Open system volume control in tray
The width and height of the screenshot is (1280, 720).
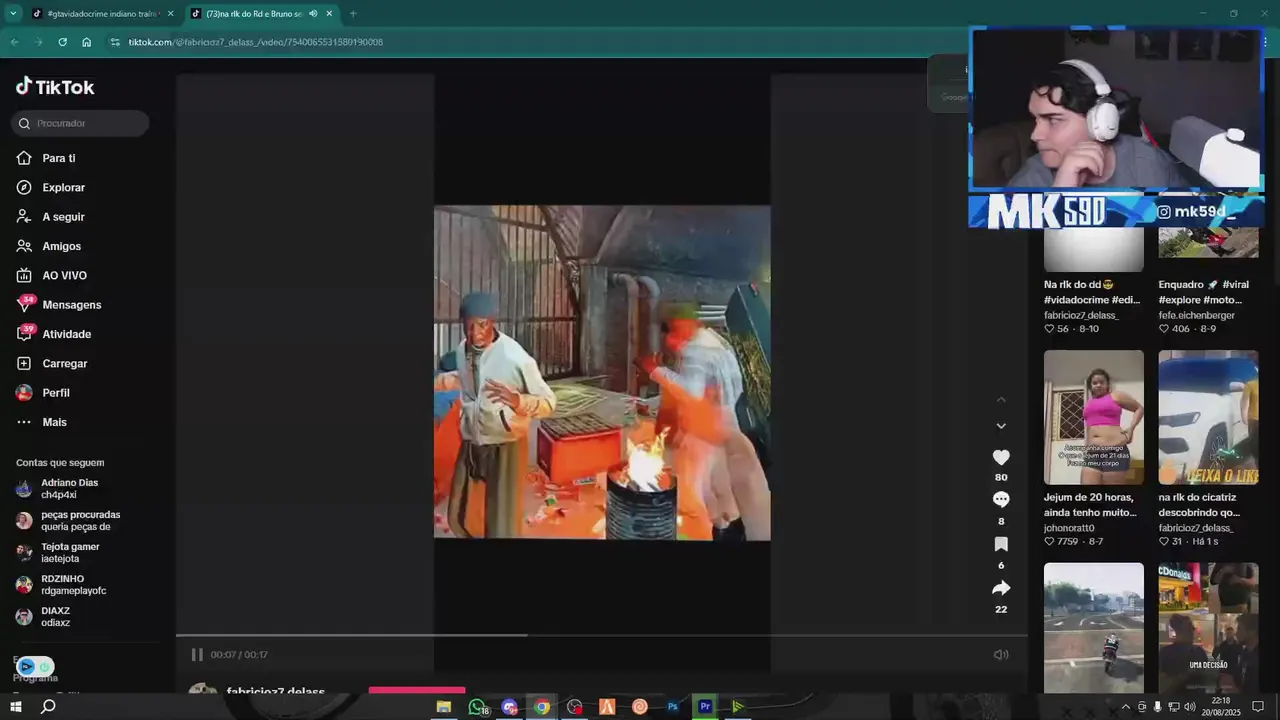click(x=1190, y=707)
